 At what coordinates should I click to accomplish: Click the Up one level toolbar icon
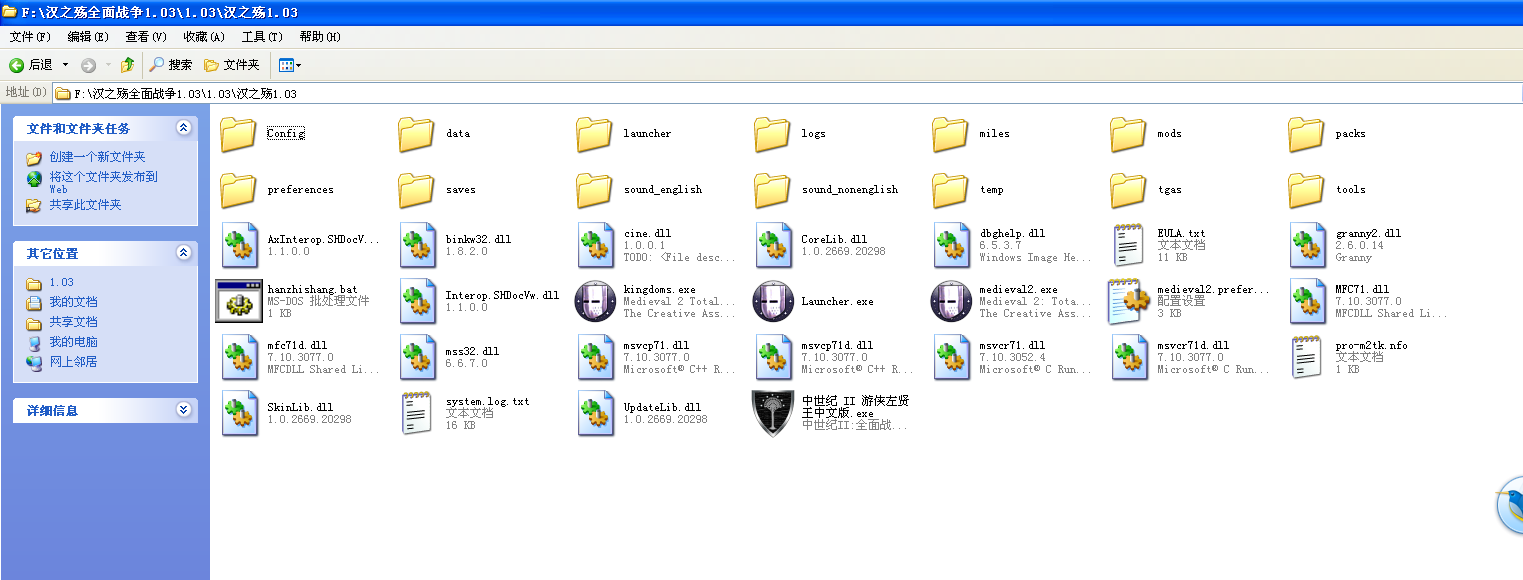[x=127, y=65]
